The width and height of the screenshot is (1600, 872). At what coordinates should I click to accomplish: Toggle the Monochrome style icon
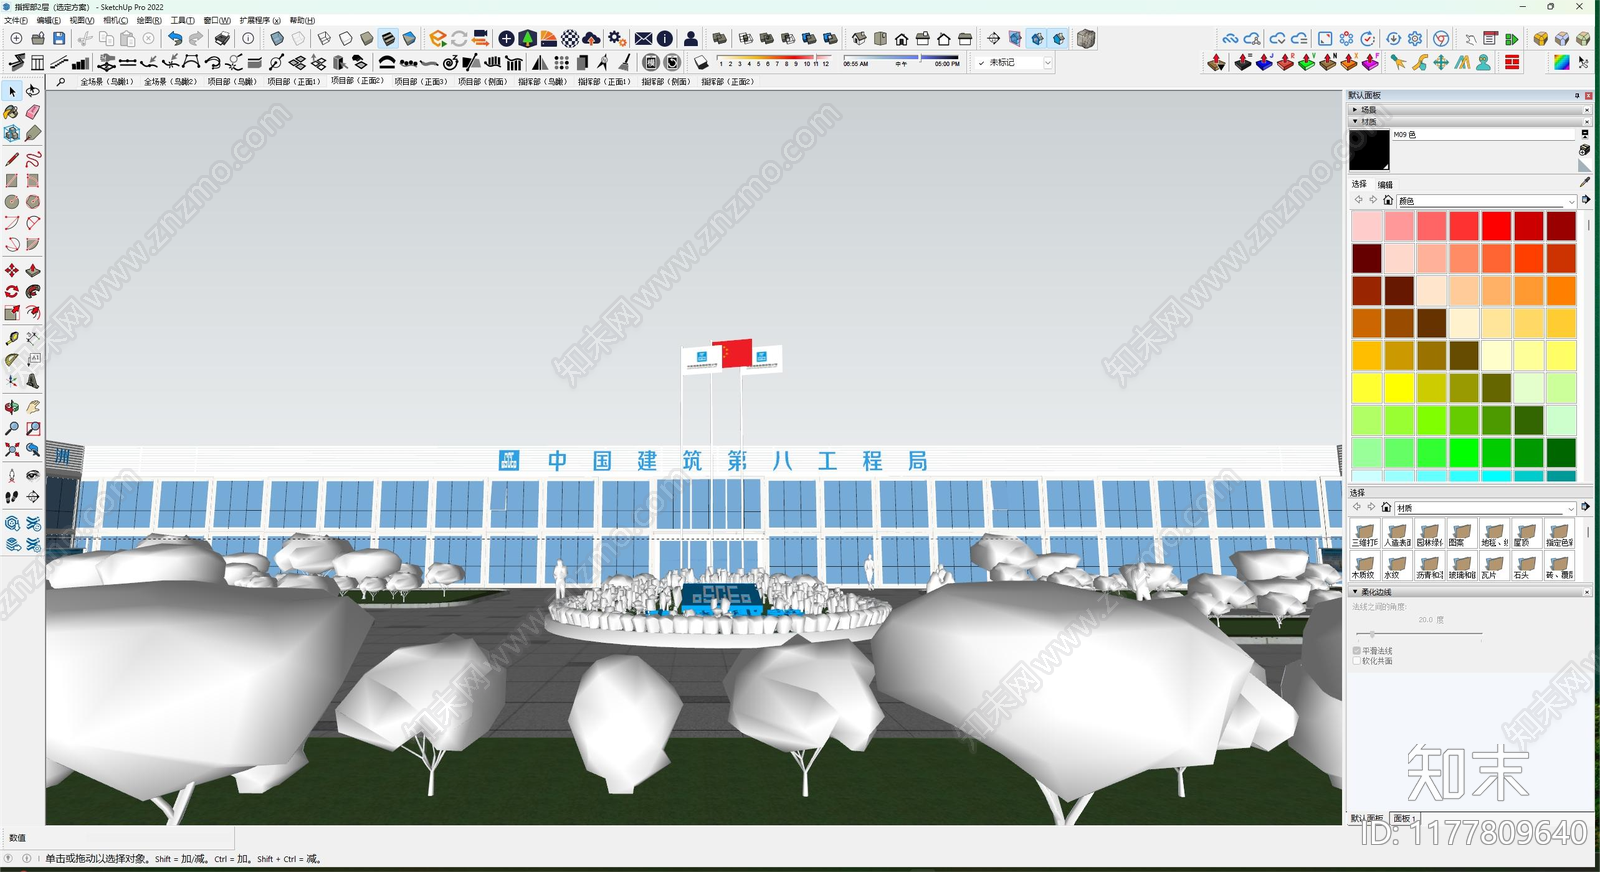point(409,39)
